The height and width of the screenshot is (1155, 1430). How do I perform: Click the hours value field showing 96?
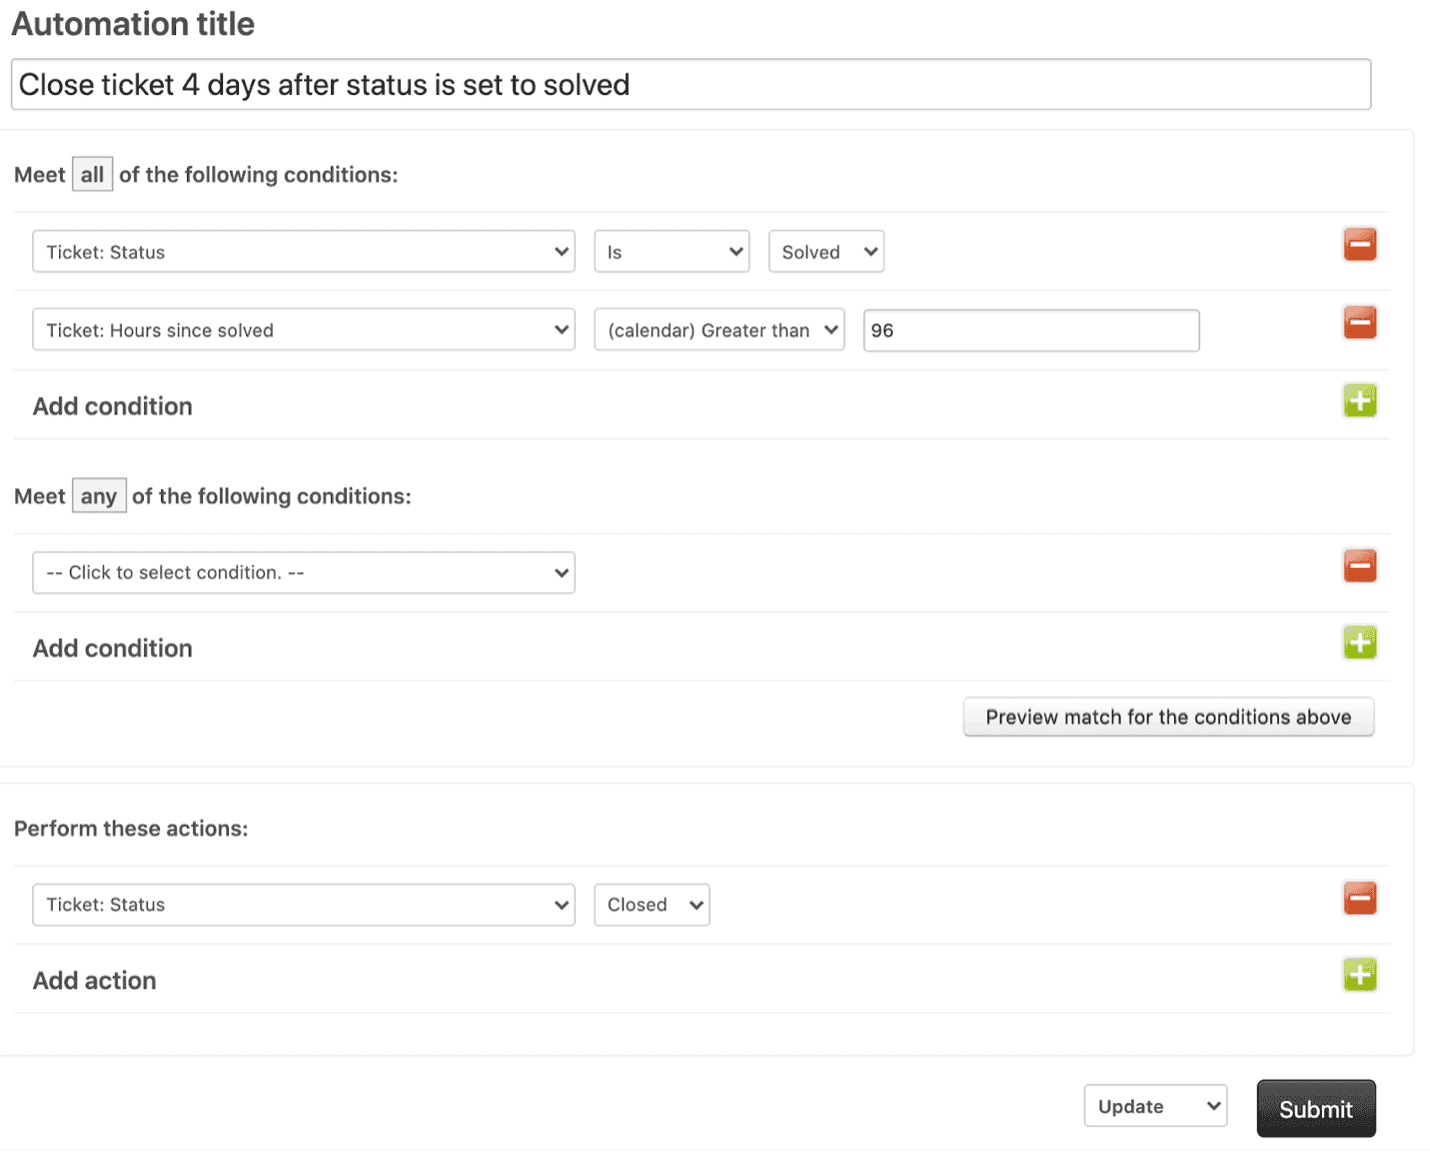point(1031,330)
